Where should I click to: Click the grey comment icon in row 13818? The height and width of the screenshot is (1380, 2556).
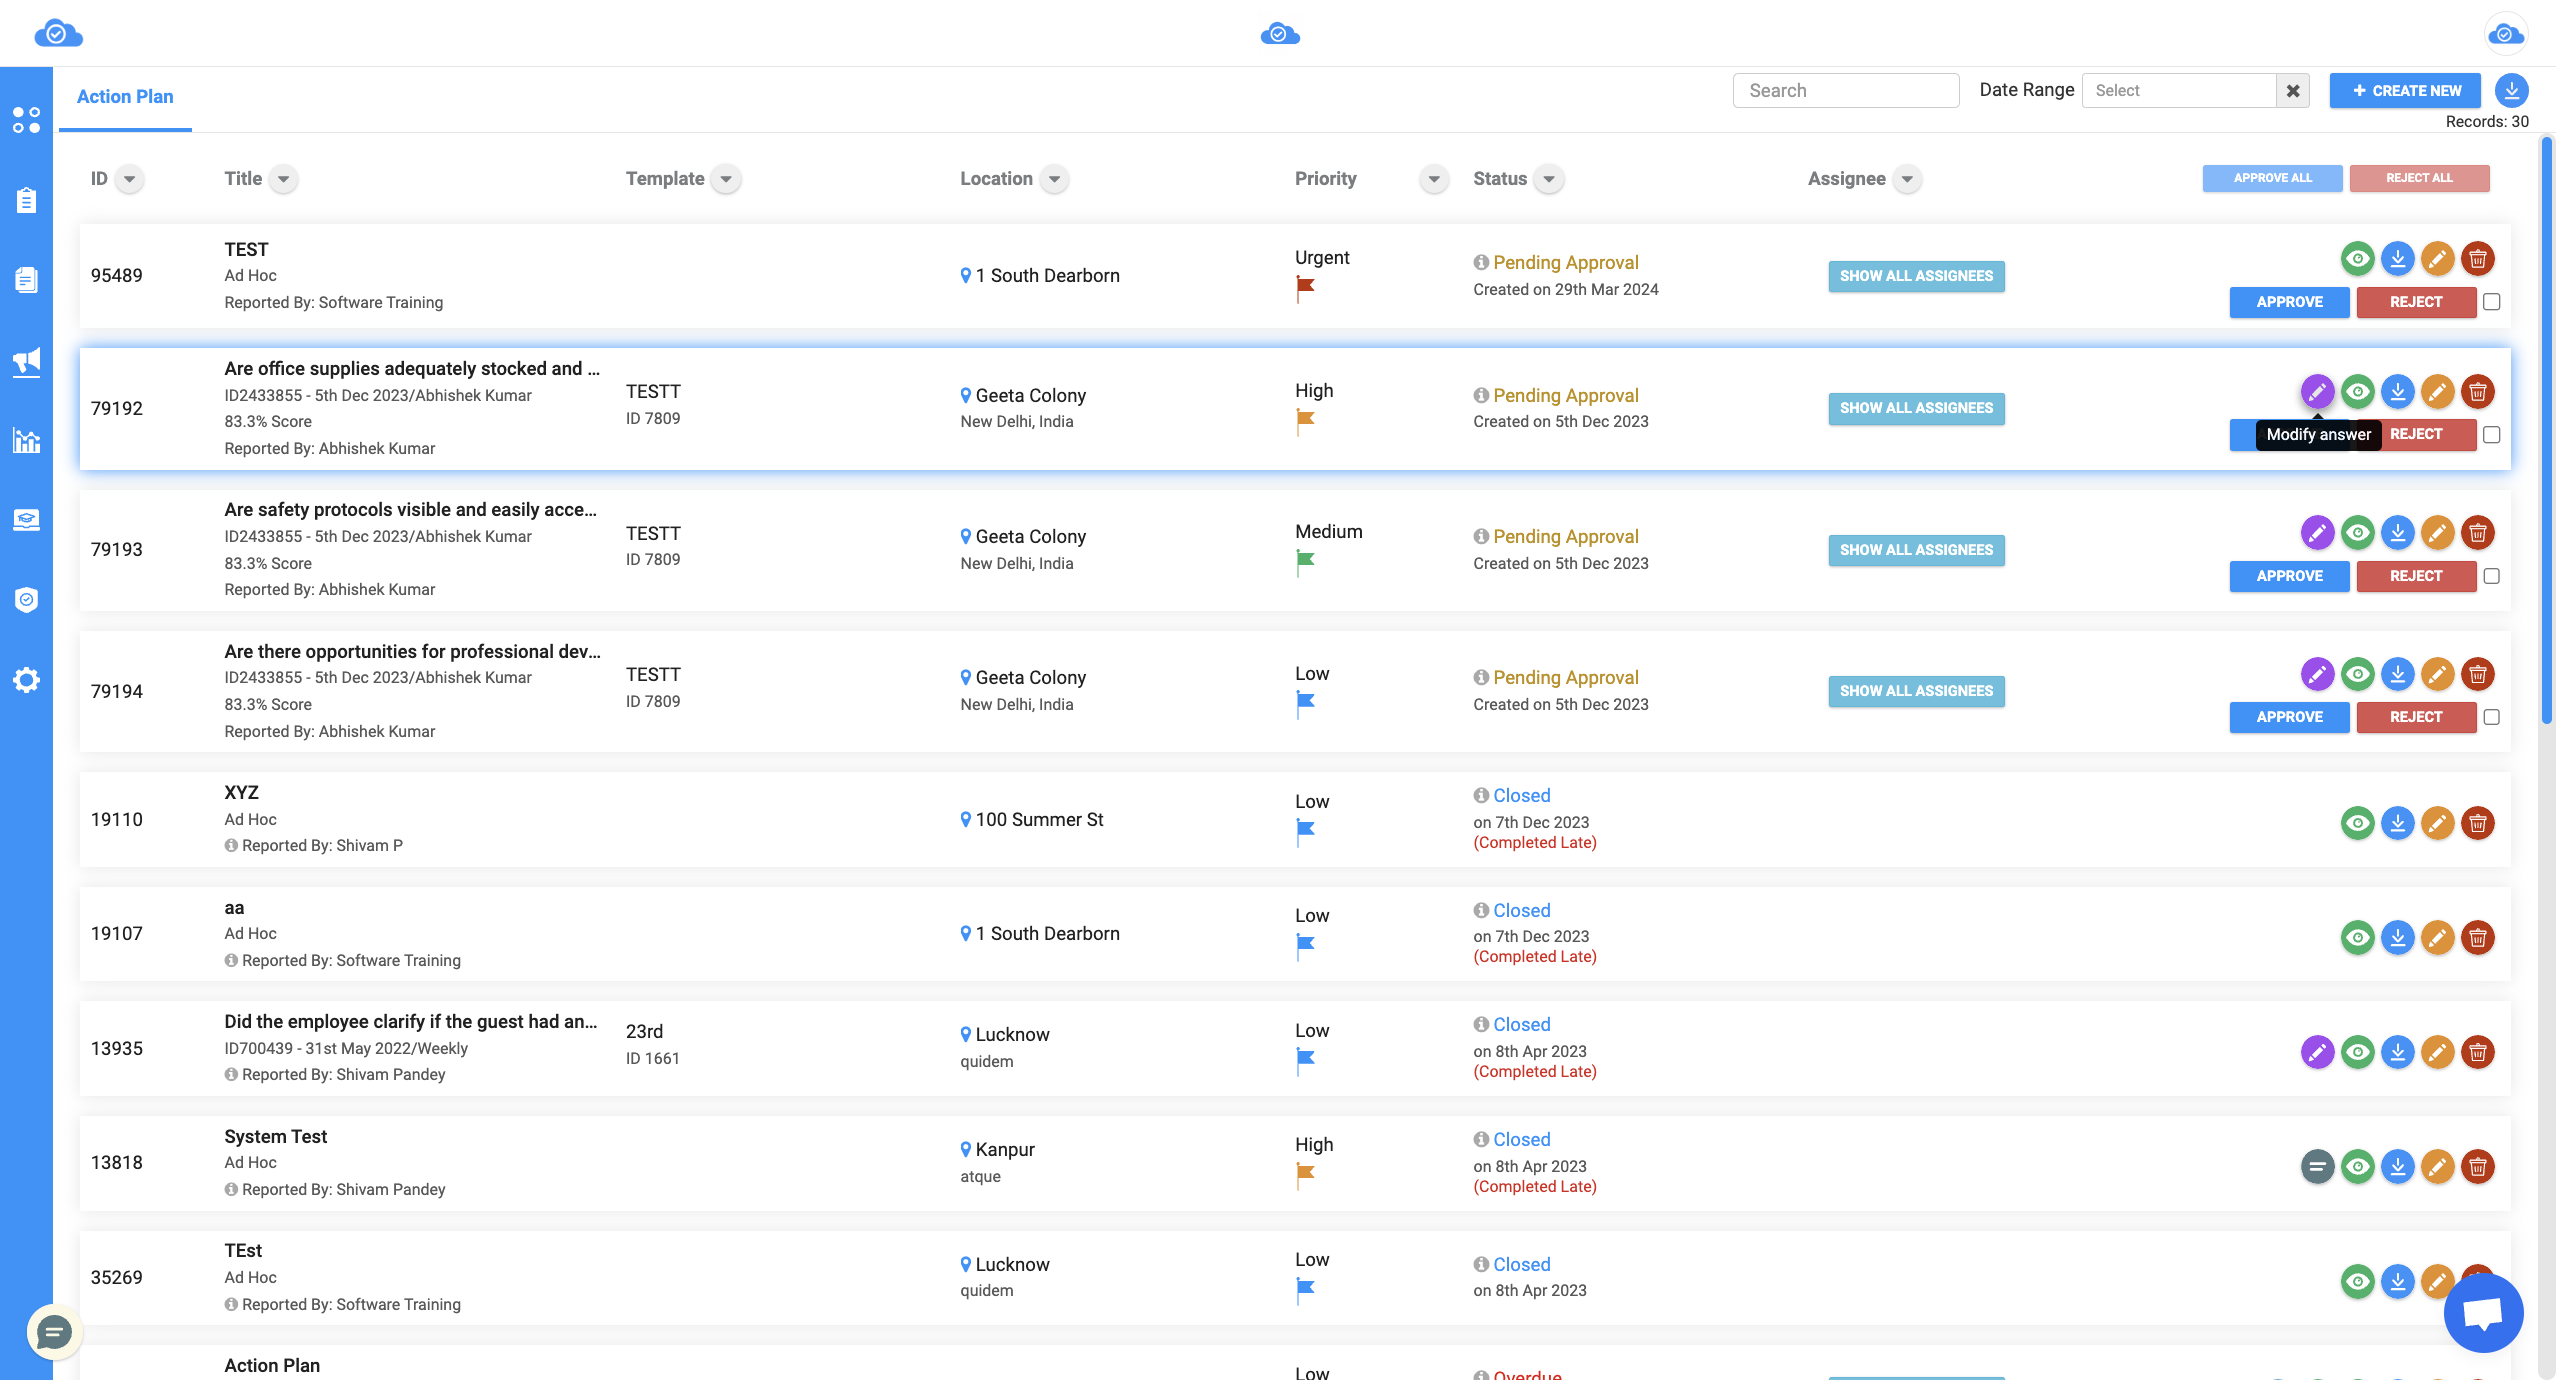pyautogui.click(x=2317, y=1167)
